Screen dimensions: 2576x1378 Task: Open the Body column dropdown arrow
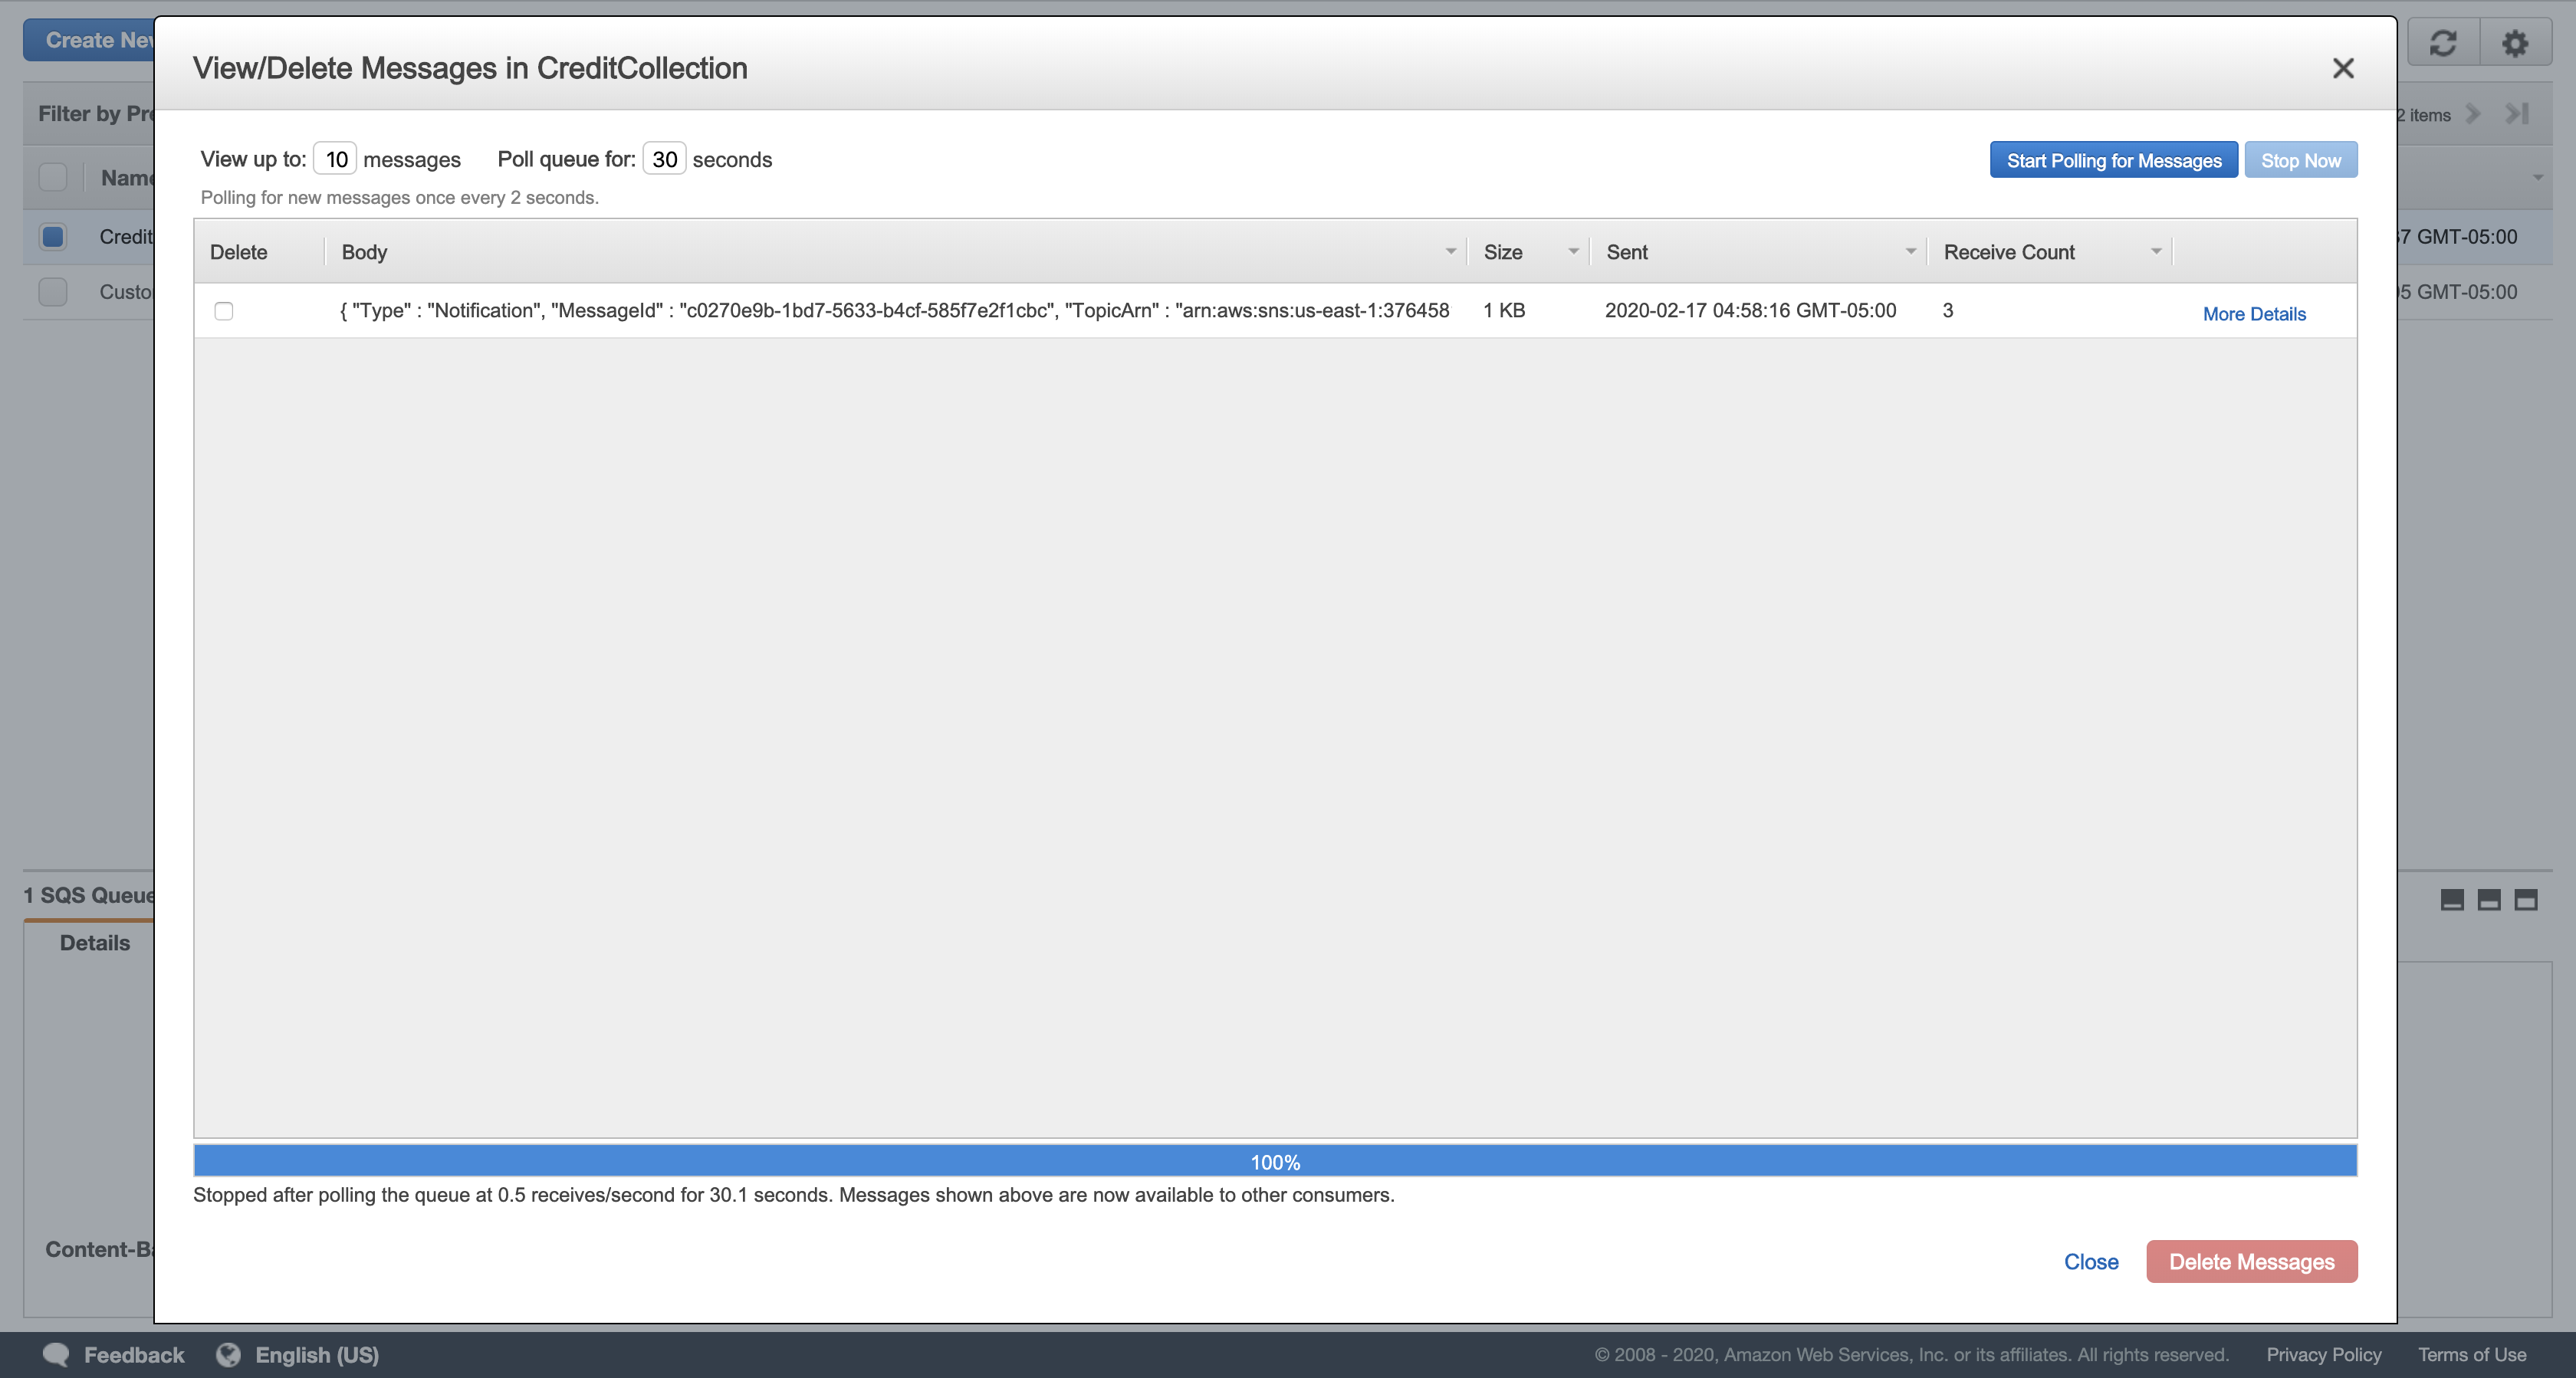coord(1450,252)
